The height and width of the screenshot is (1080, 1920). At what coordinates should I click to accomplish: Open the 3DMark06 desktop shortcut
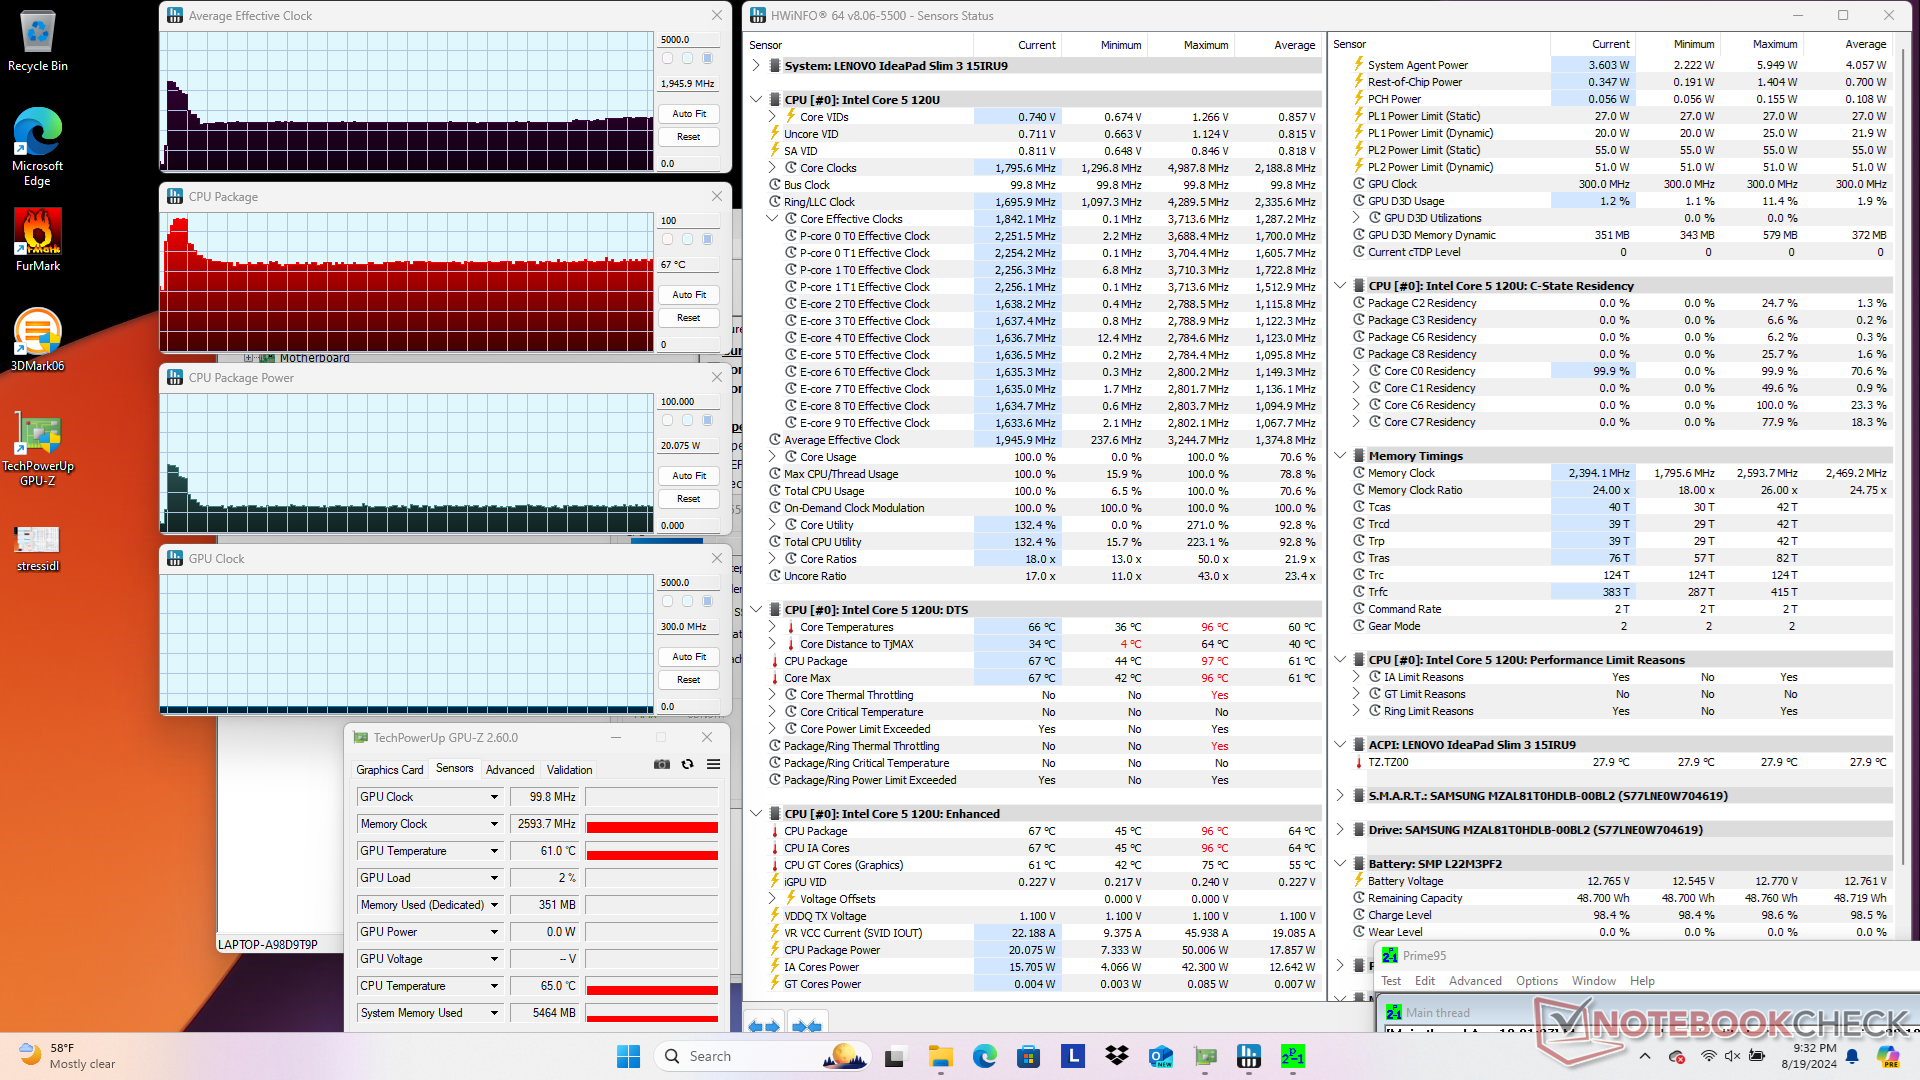pyautogui.click(x=38, y=340)
